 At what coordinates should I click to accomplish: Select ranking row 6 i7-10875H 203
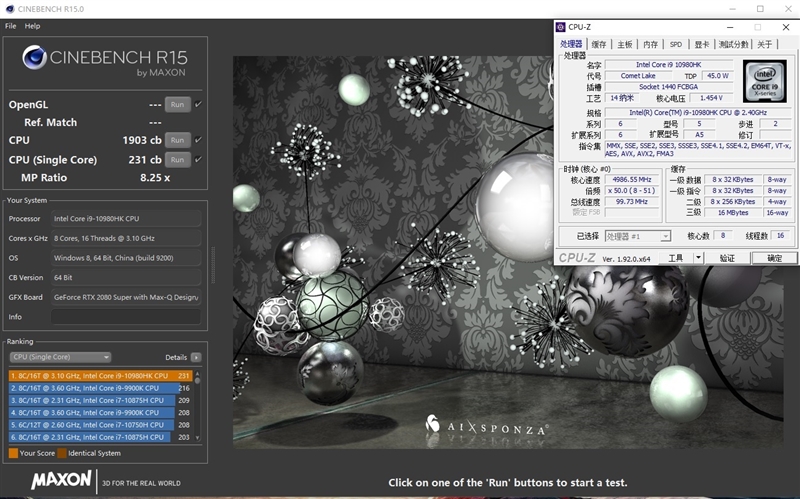click(99, 437)
